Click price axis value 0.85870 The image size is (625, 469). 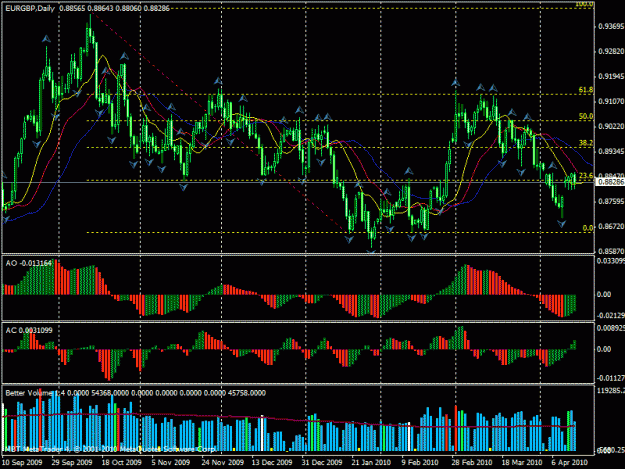coord(611,251)
